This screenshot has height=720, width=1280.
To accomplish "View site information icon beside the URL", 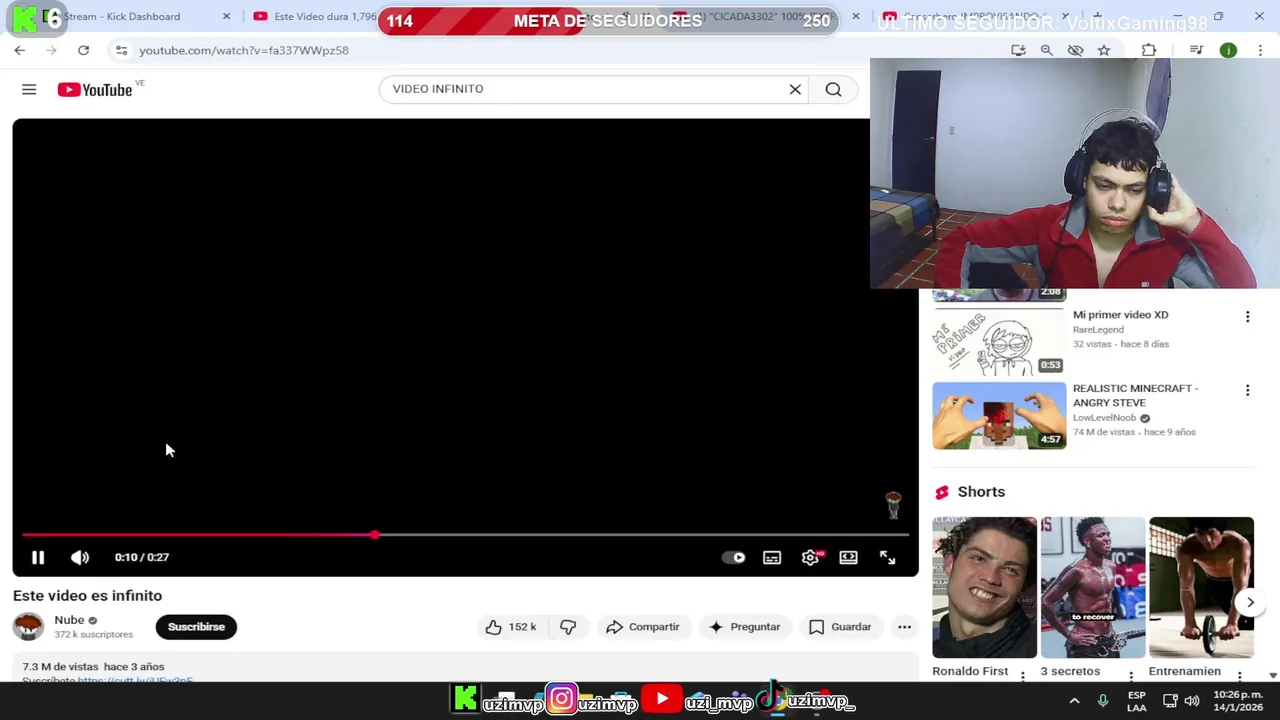I will (121, 50).
